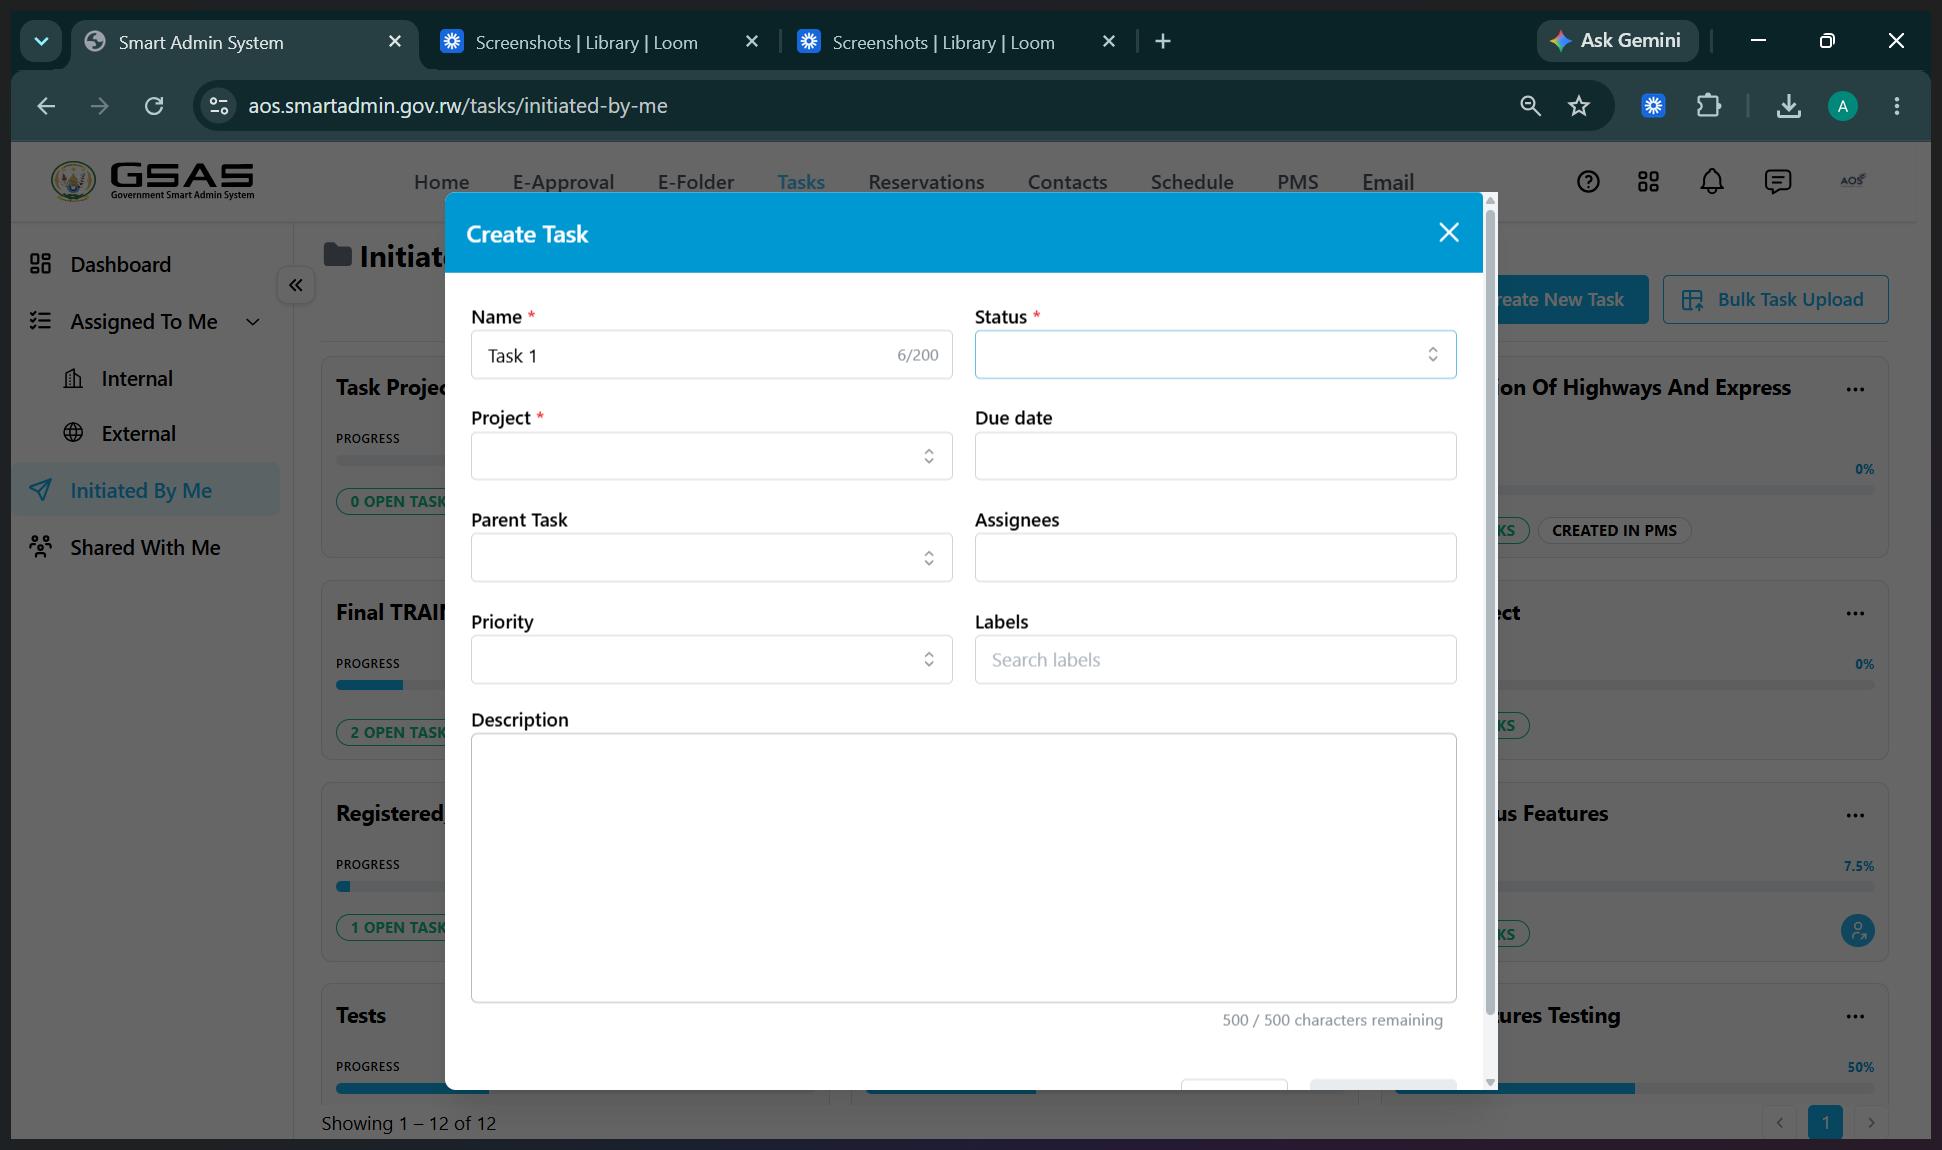Click the Ask Gemini button
Image resolution: width=1942 pixels, height=1150 pixels.
1616,41
